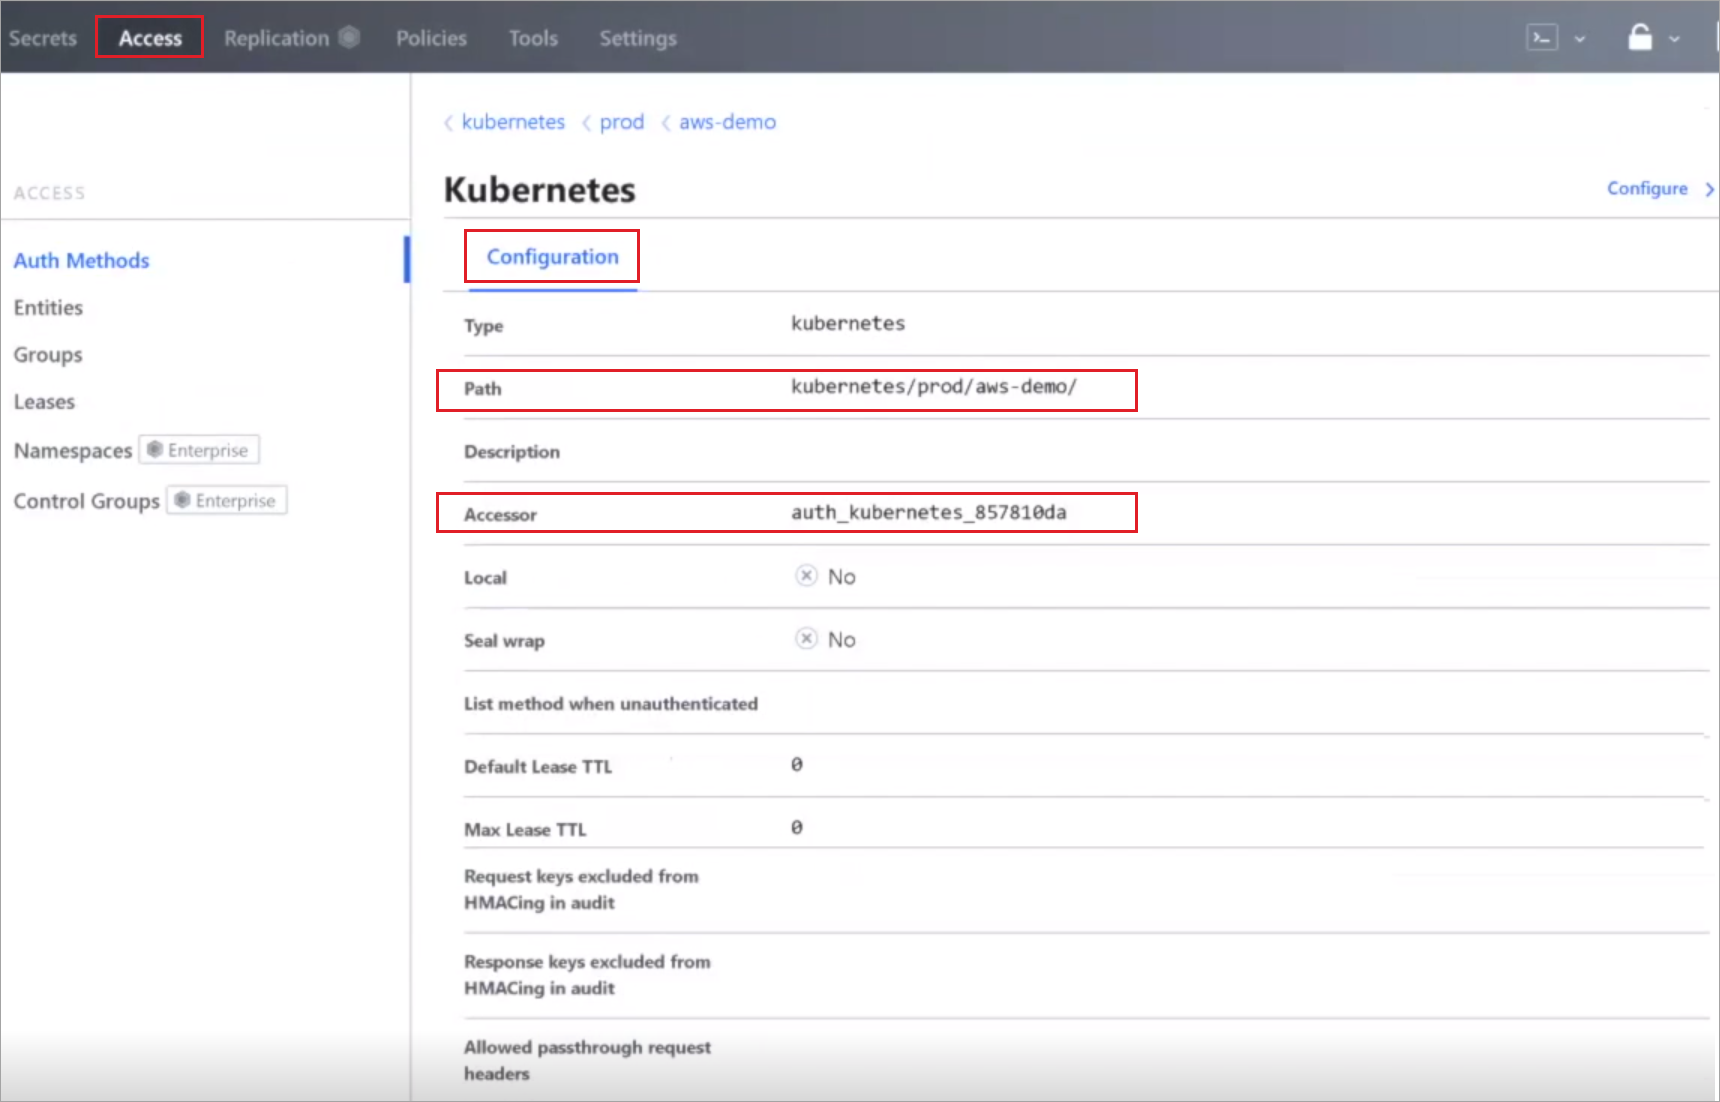Click 'List method when unauthenticated' label

pos(610,703)
